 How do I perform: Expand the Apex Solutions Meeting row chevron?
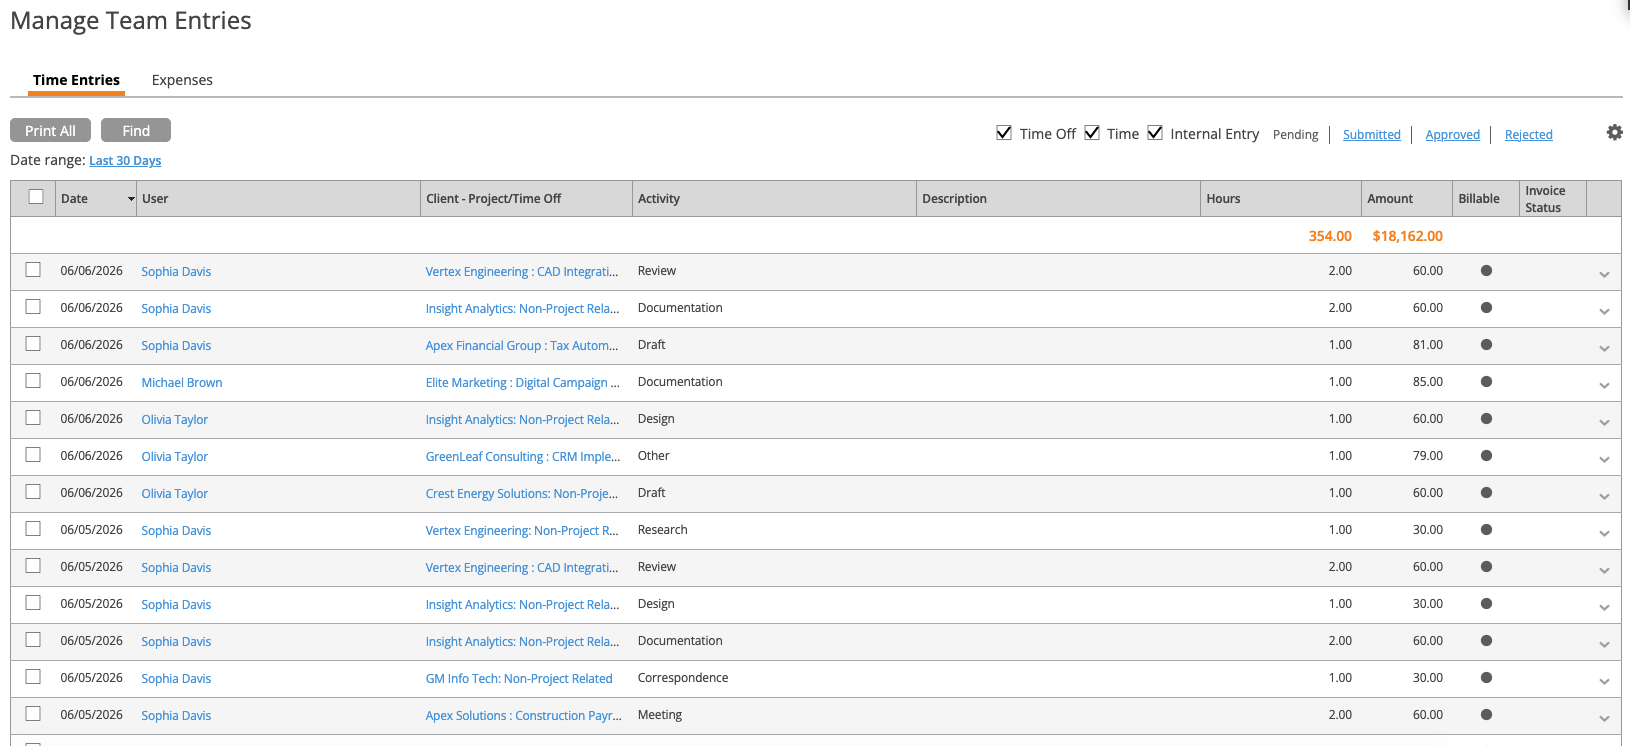tap(1604, 718)
